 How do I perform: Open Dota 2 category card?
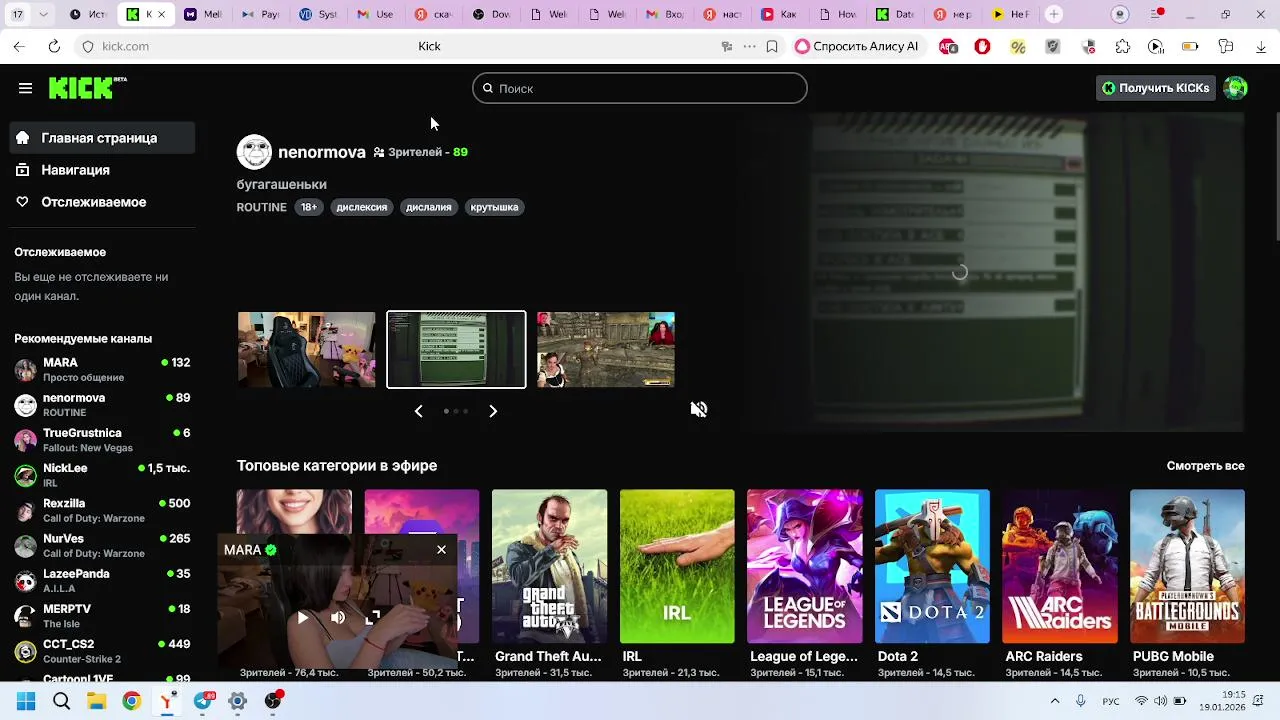coord(932,566)
